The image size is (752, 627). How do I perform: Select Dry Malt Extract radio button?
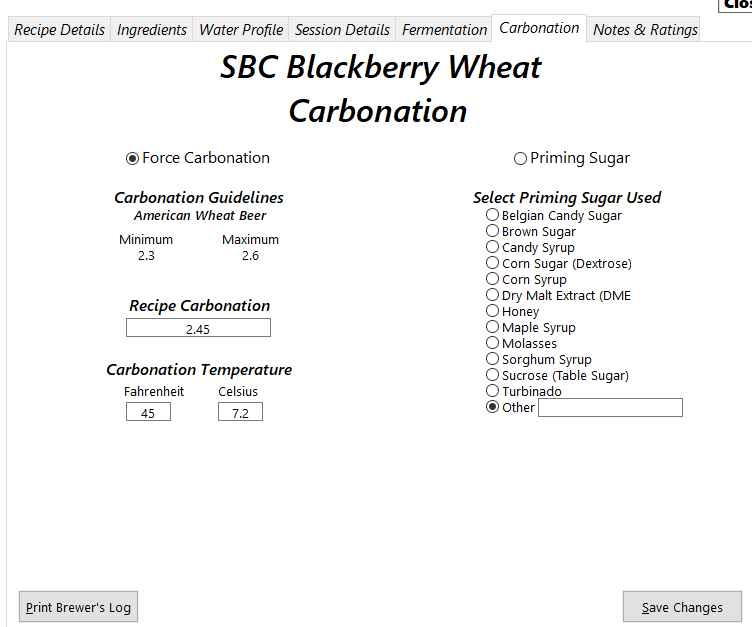click(492, 295)
